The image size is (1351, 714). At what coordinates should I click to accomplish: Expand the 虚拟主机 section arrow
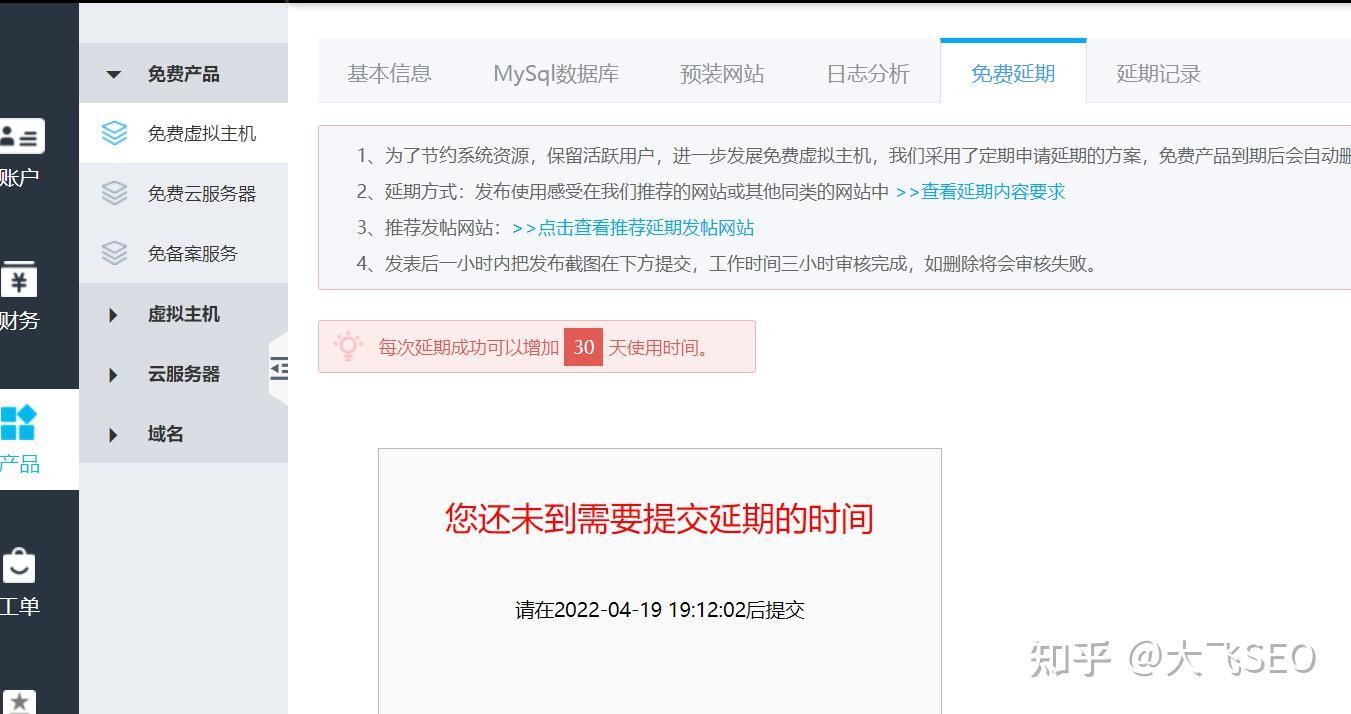click(x=113, y=315)
